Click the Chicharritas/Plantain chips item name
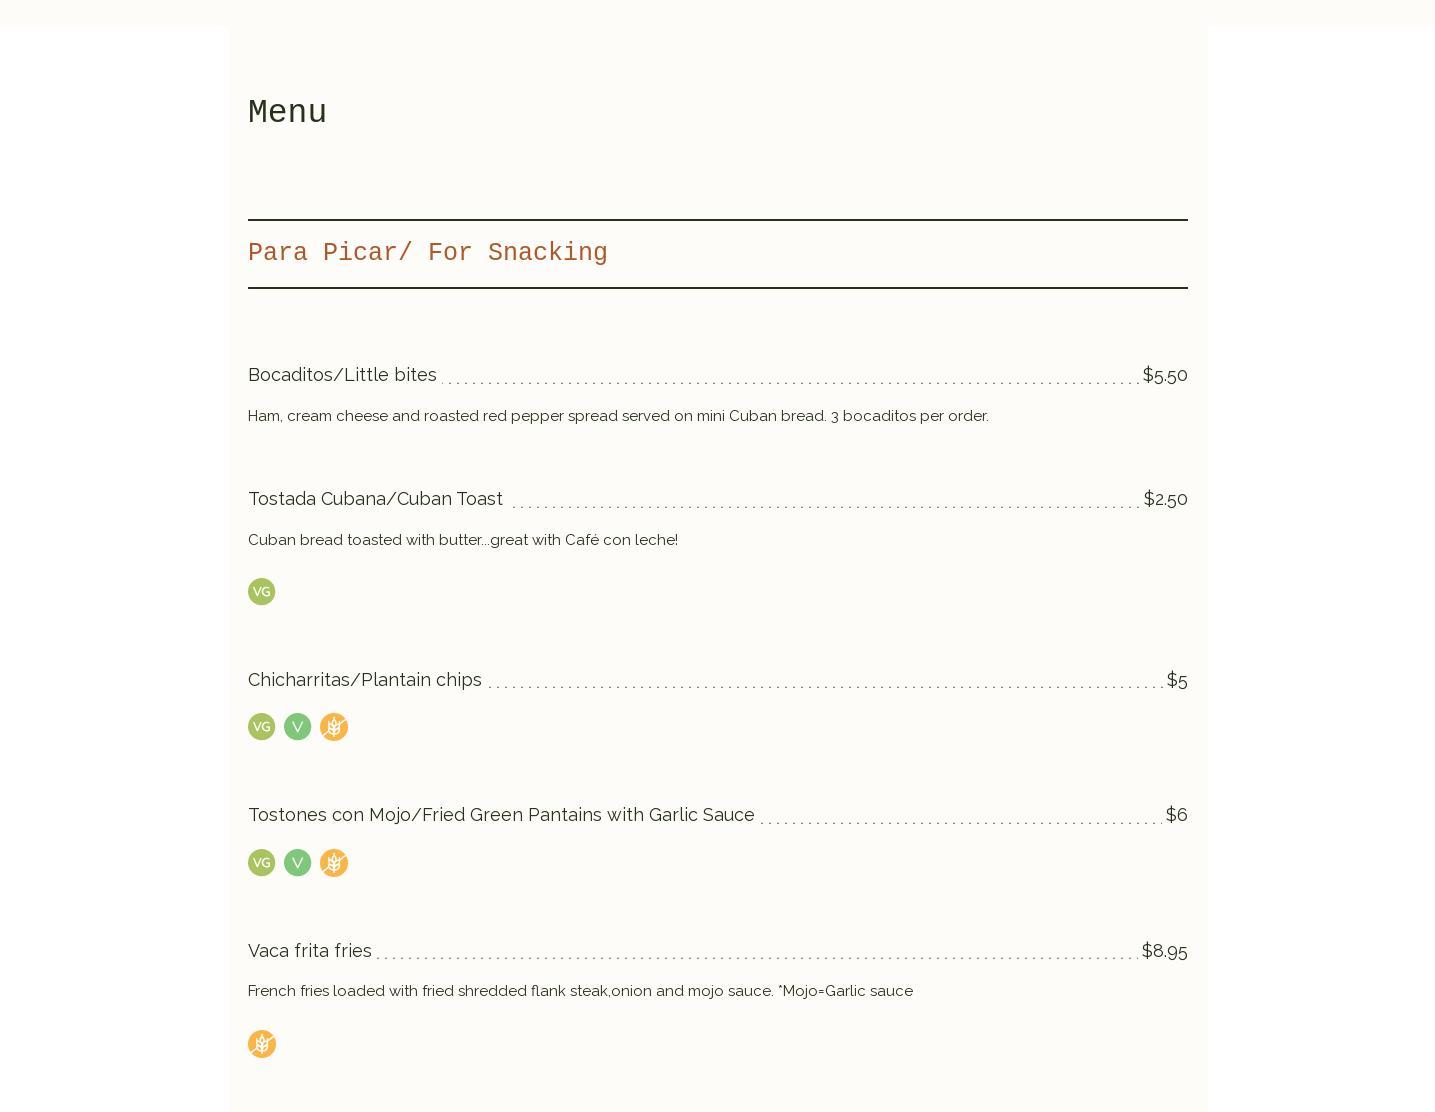The image size is (1435, 1112). pos(364,679)
